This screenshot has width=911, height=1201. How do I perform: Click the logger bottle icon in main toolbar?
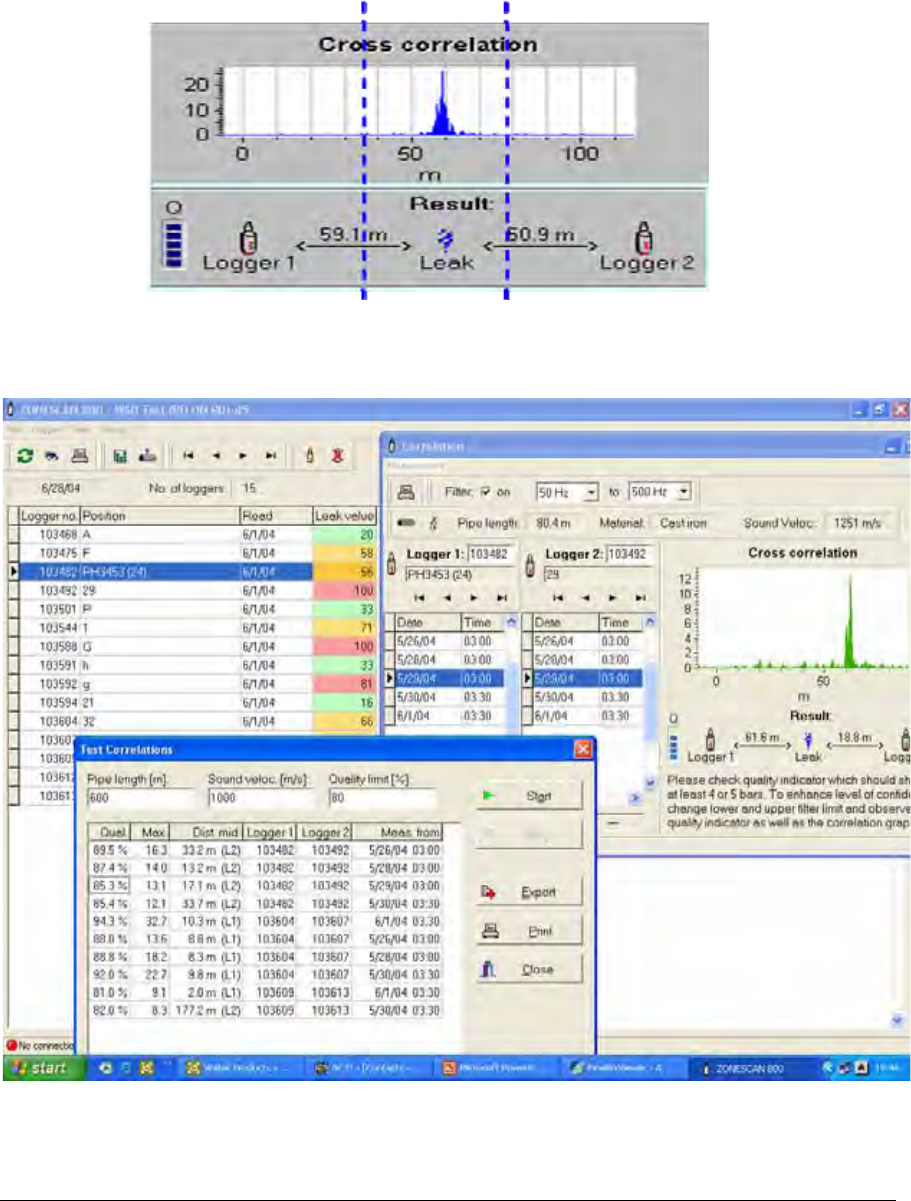[x=310, y=454]
